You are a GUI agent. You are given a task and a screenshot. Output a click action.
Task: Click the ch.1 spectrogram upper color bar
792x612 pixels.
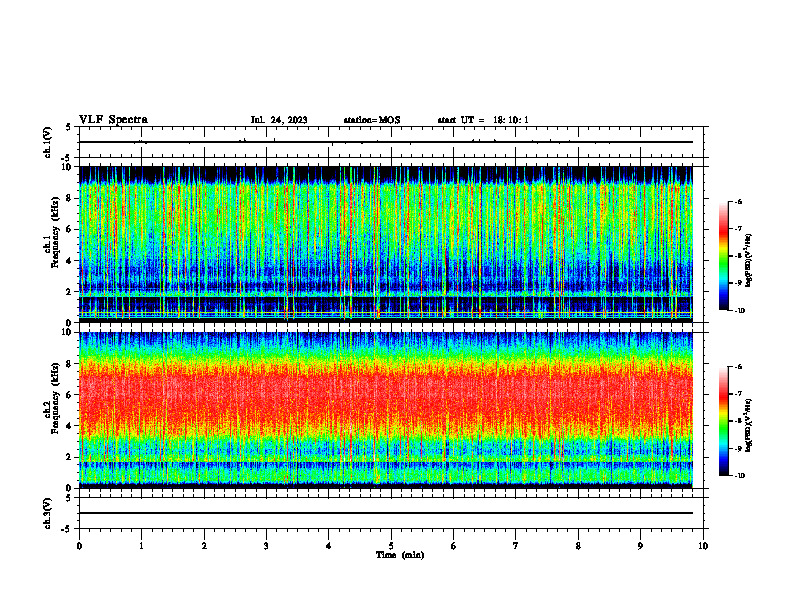tap(724, 256)
